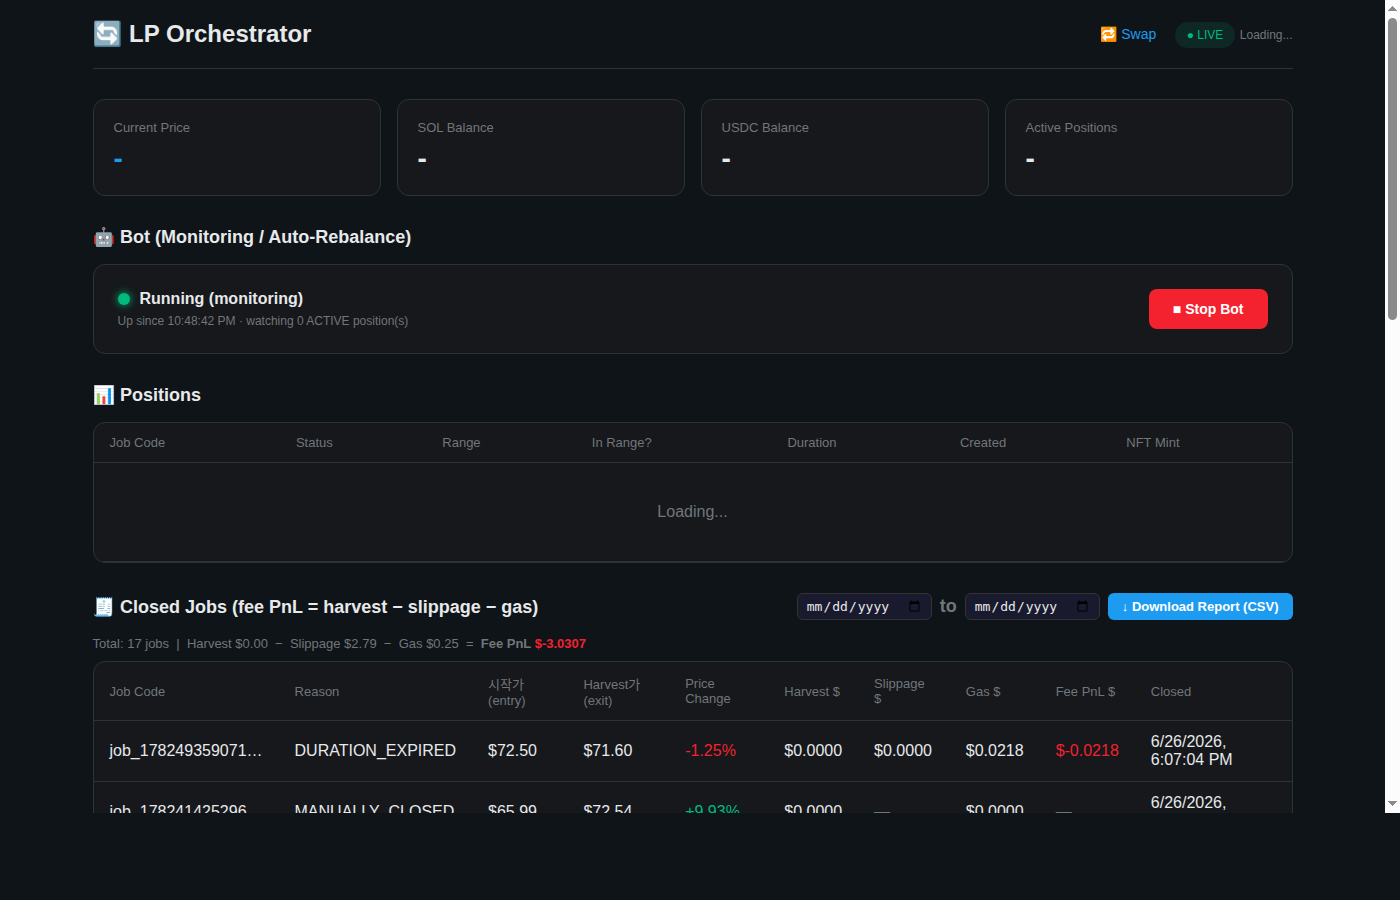1400x900 pixels.
Task: Click job code job_178249359071…
Action: pyautogui.click(x=186, y=751)
